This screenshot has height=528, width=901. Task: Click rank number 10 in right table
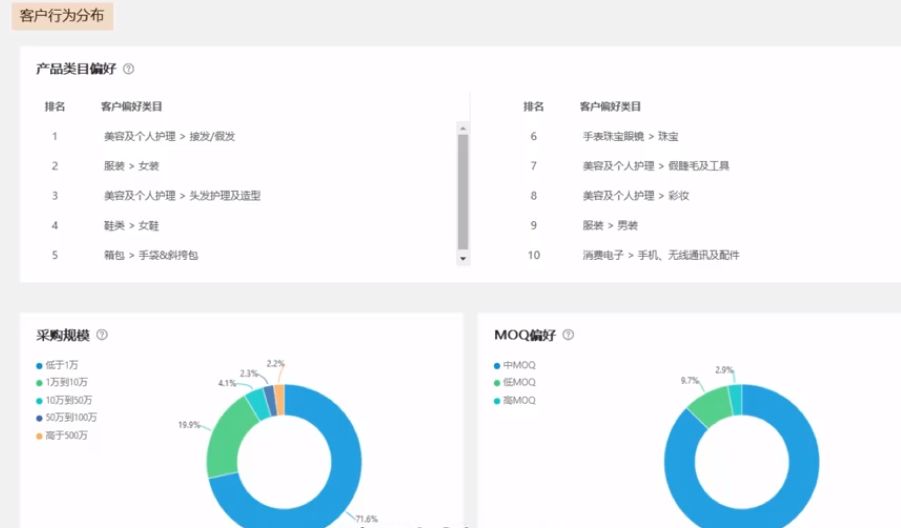[534, 255]
